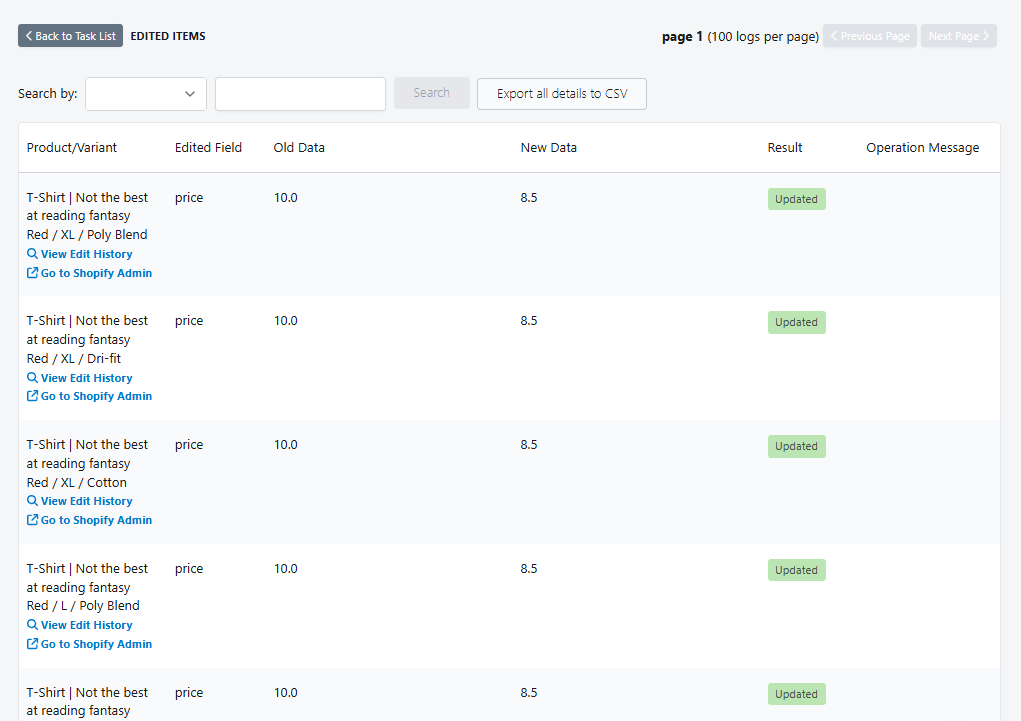View Edit History for Red / L / Poly Blend
1021x721 pixels.
click(79, 625)
